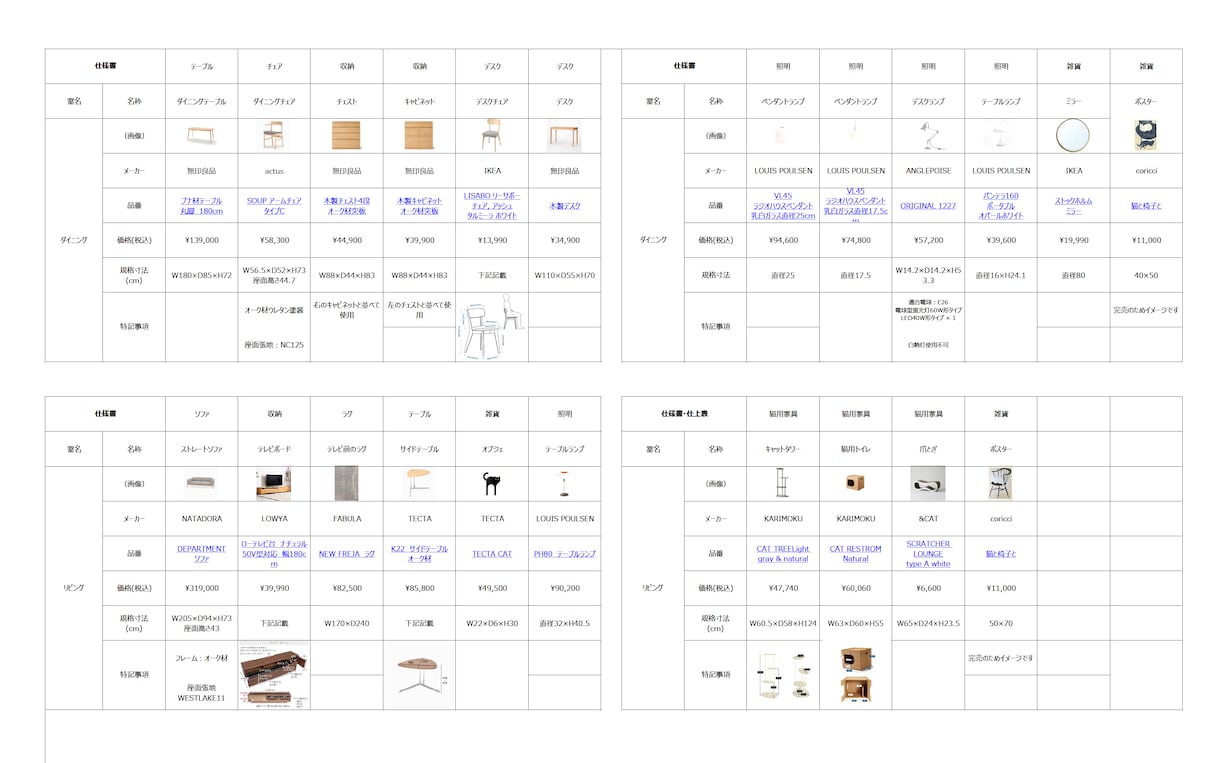Select the LISABO chair dimension diagram
The image size is (1220, 763).
tap(491, 327)
